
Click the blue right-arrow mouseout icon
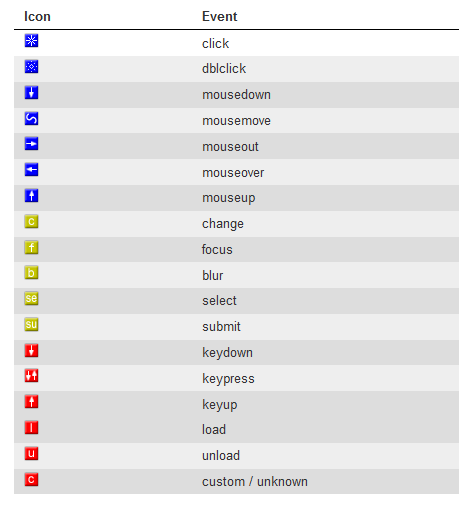pyautogui.click(x=31, y=144)
